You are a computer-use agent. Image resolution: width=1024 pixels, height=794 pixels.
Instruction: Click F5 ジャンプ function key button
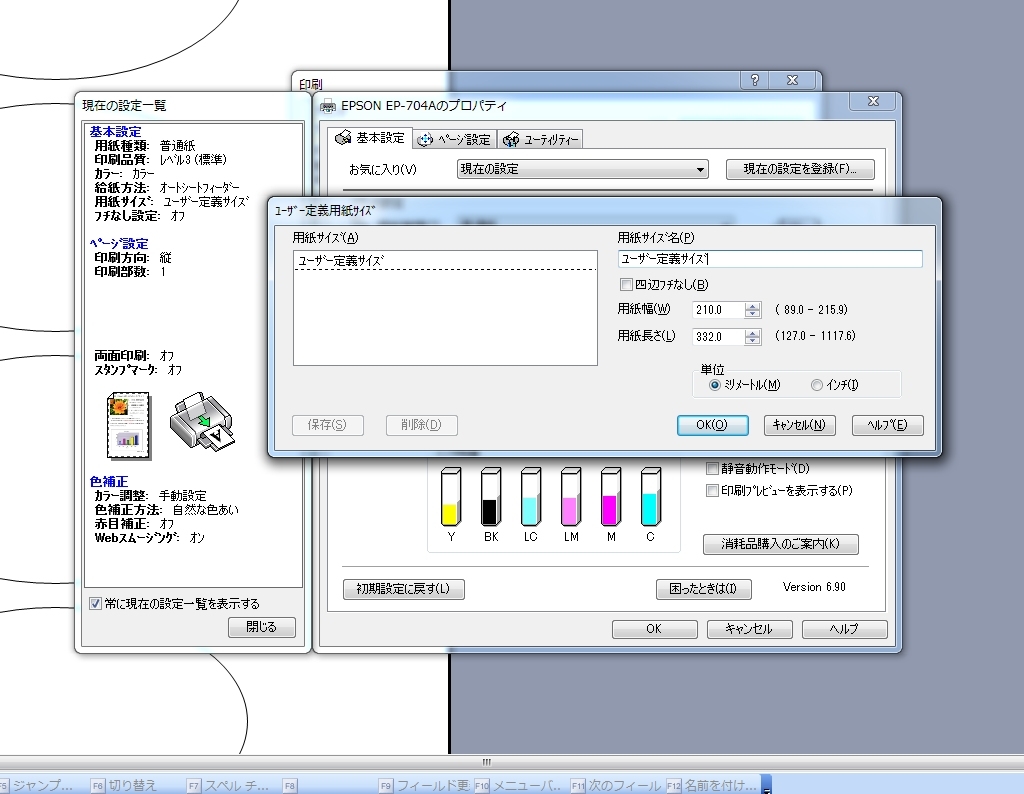point(36,786)
